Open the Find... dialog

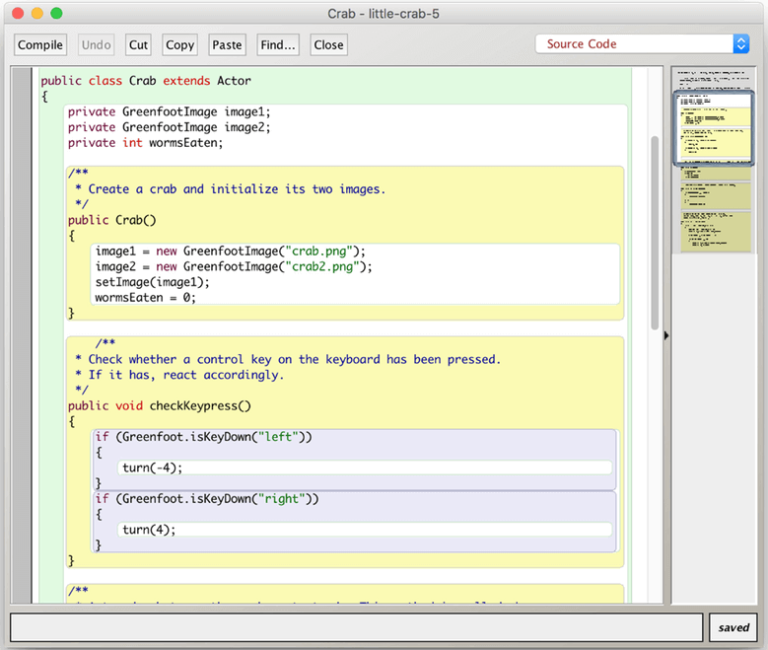click(x=277, y=45)
